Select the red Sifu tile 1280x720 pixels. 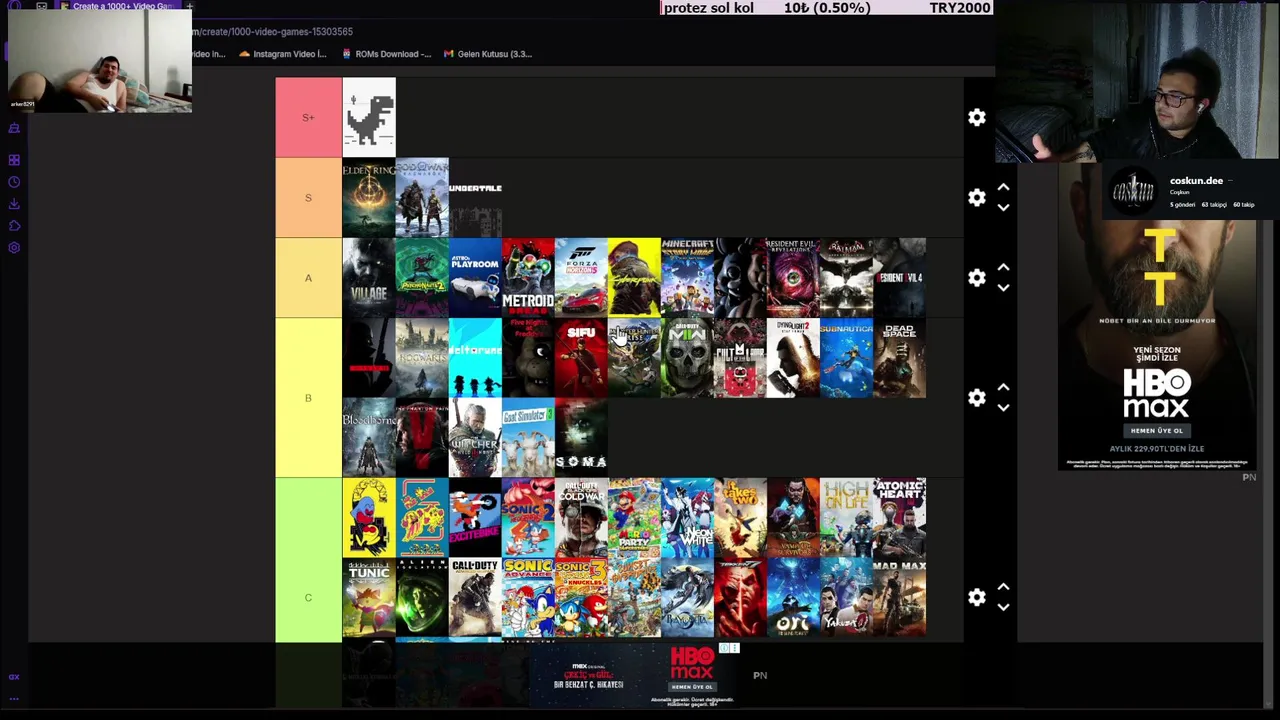(581, 358)
